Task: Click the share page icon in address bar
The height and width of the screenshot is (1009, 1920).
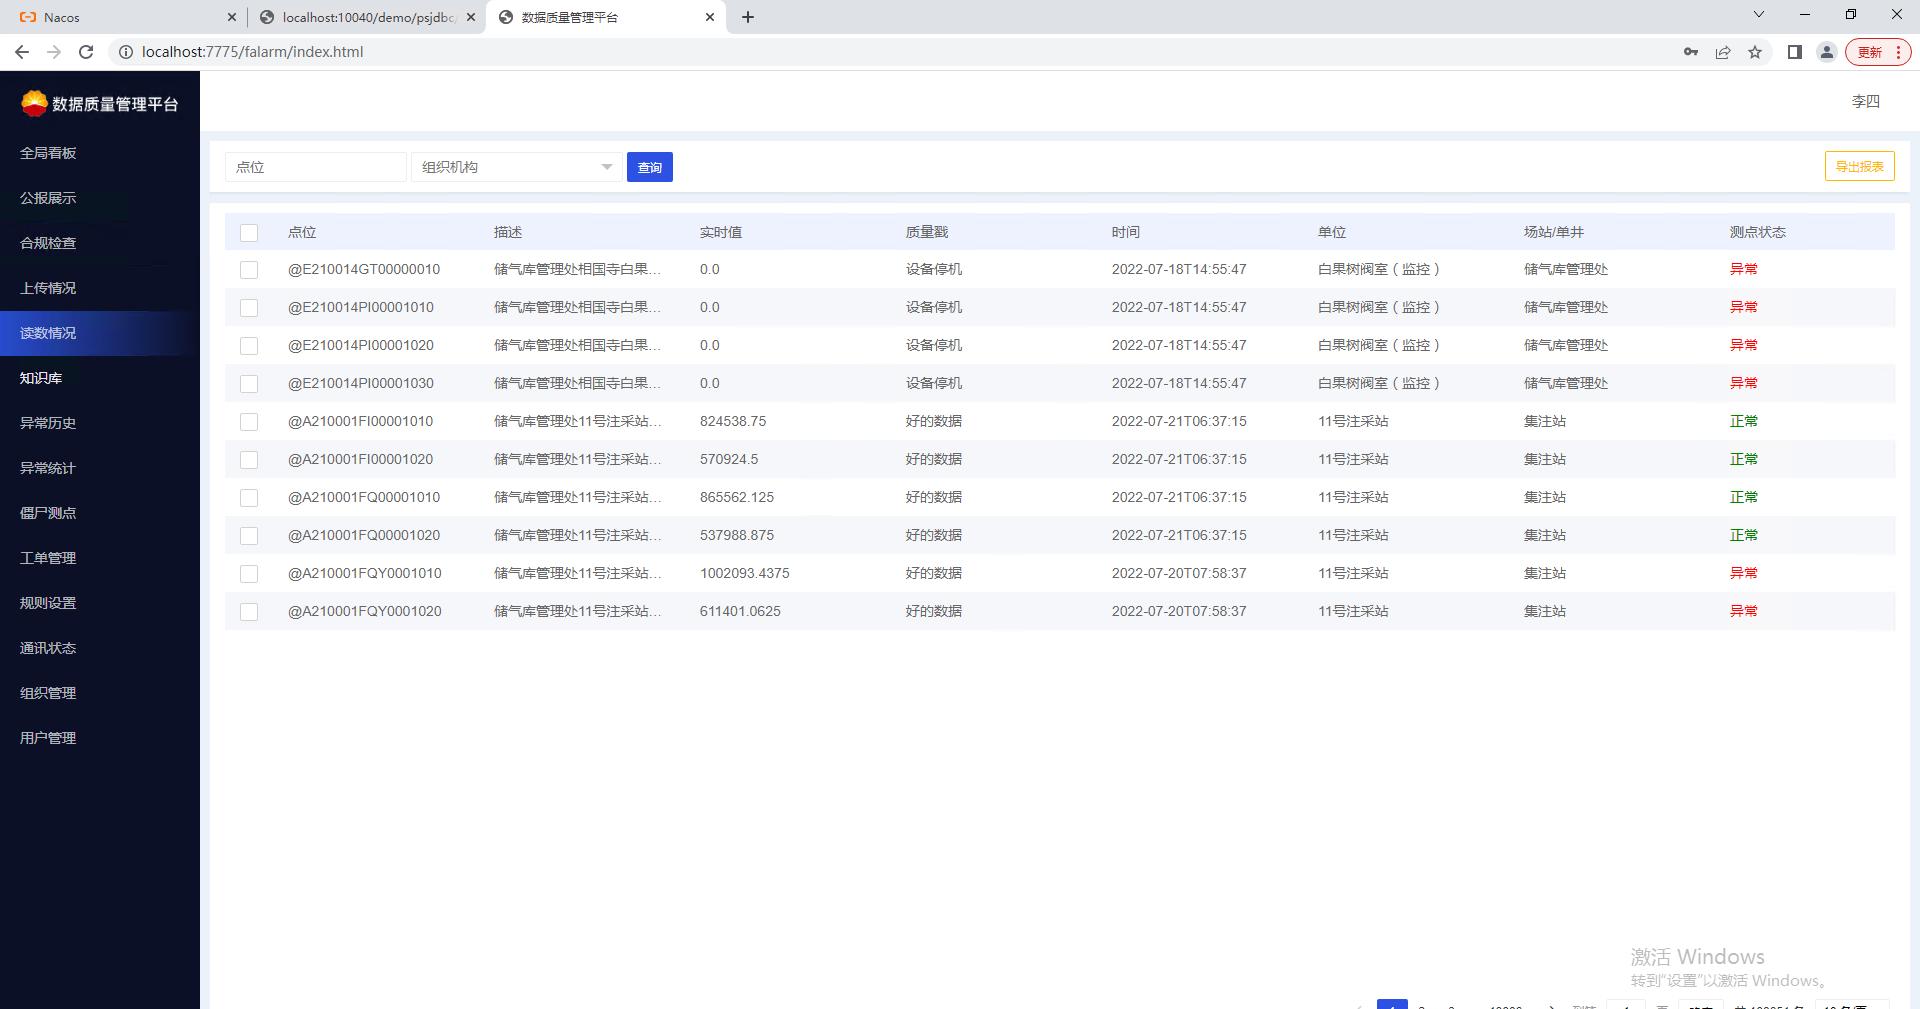Action: point(1723,52)
